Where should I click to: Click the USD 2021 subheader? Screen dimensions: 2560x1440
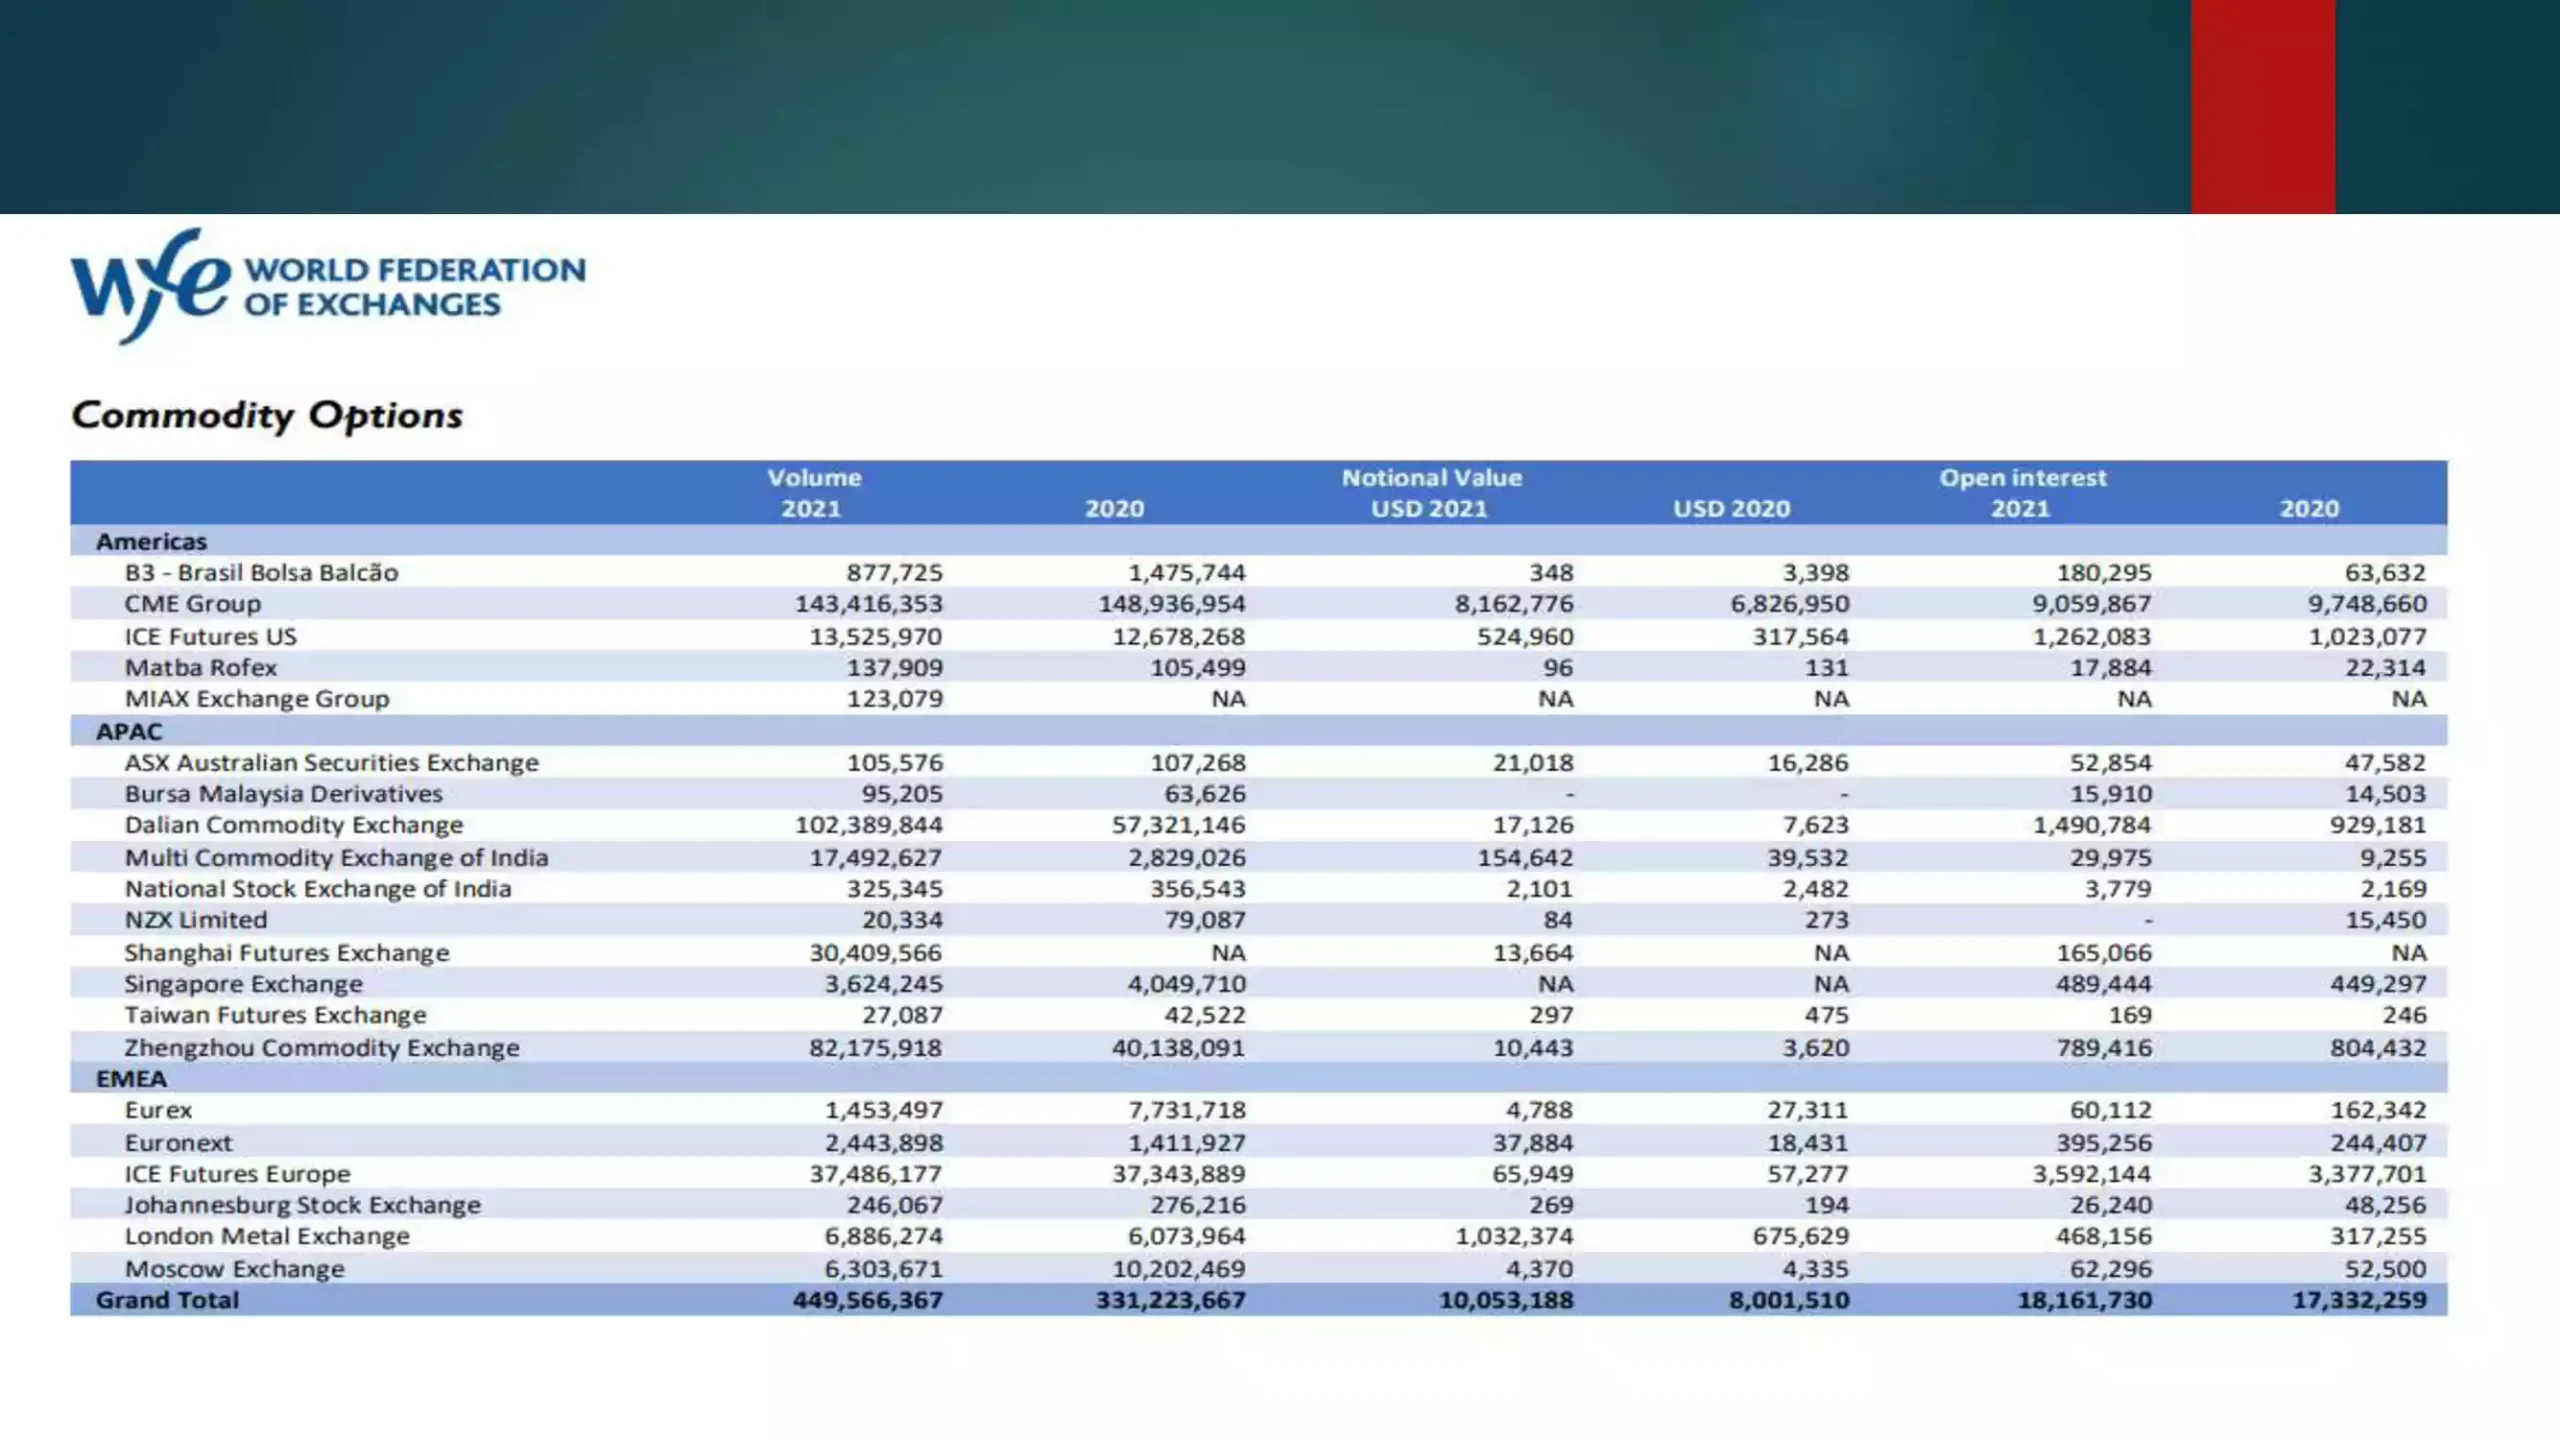coord(1429,509)
